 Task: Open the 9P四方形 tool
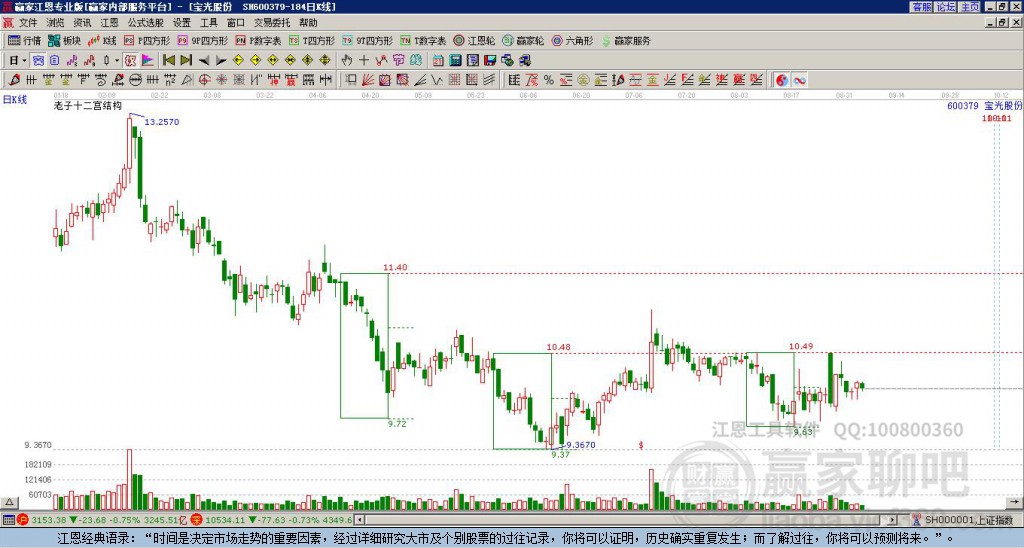[203, 40]
